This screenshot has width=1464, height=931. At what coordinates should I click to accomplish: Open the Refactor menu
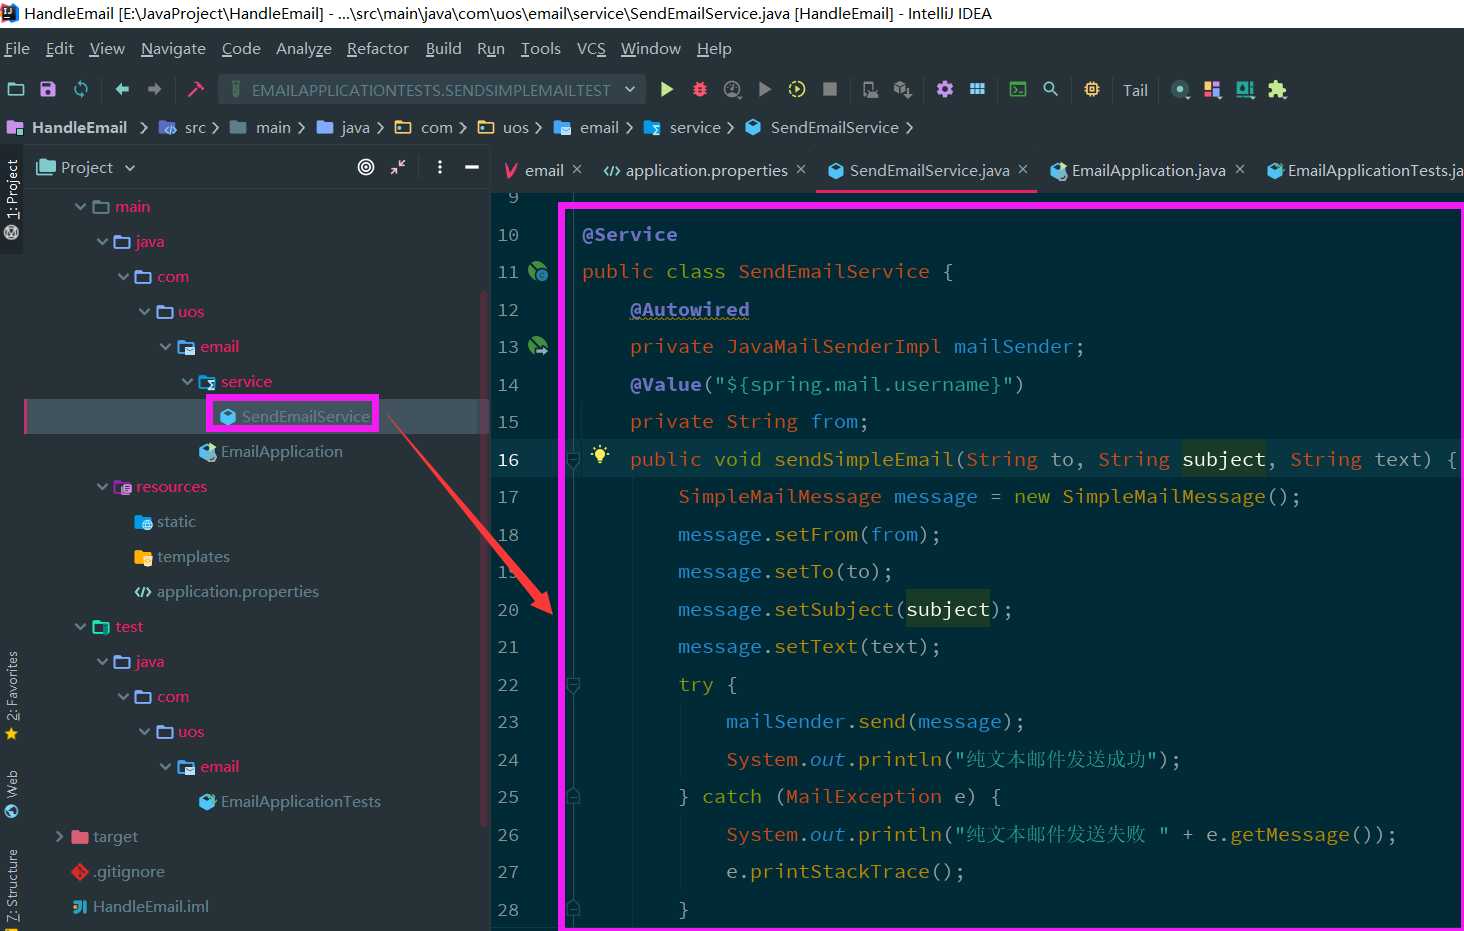378,48
